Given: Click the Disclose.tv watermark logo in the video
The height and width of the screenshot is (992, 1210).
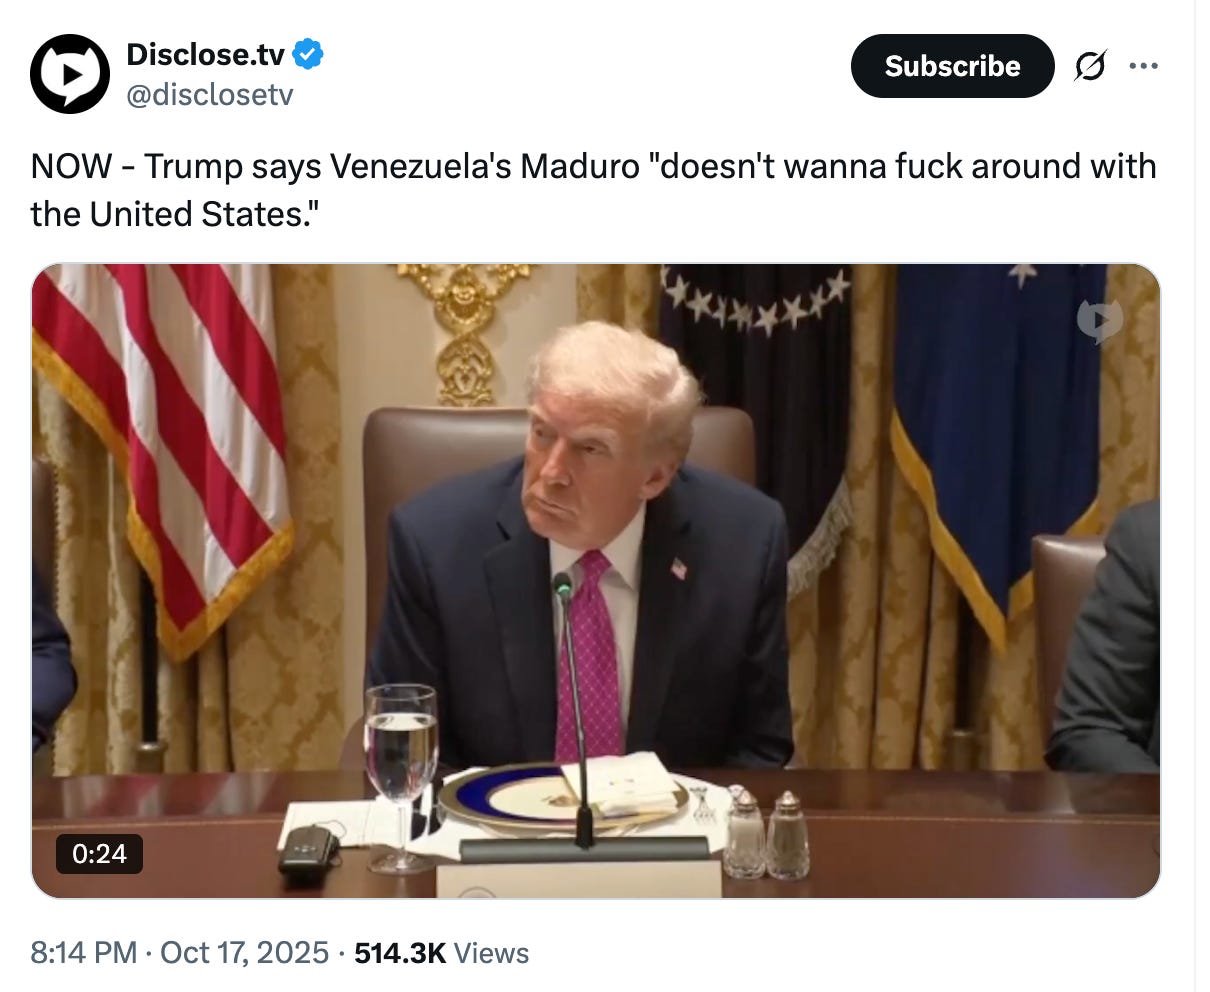Looking at the screenshot, I should click(1099, 320).
